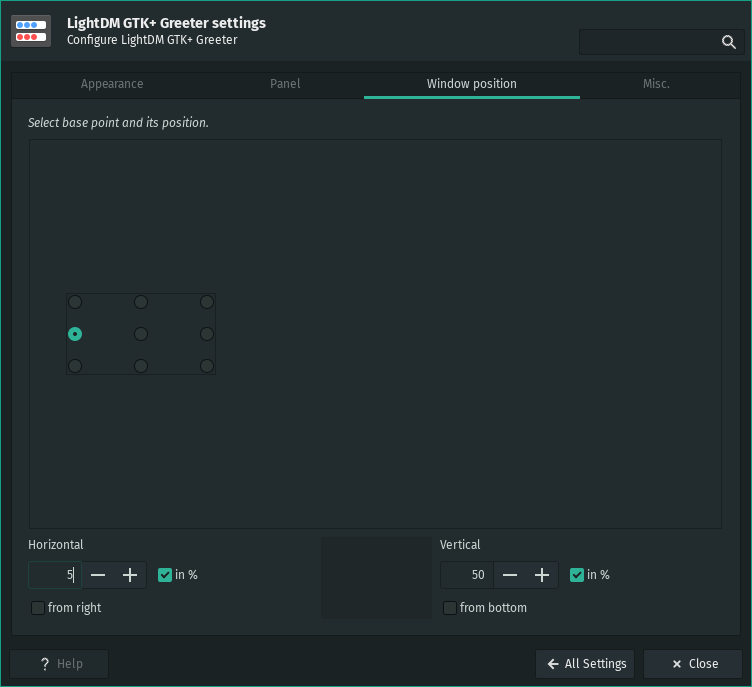The height and width of the screenshot is (687, 752).
Task: Click the search magnifier icon
Action: [728, 42]
